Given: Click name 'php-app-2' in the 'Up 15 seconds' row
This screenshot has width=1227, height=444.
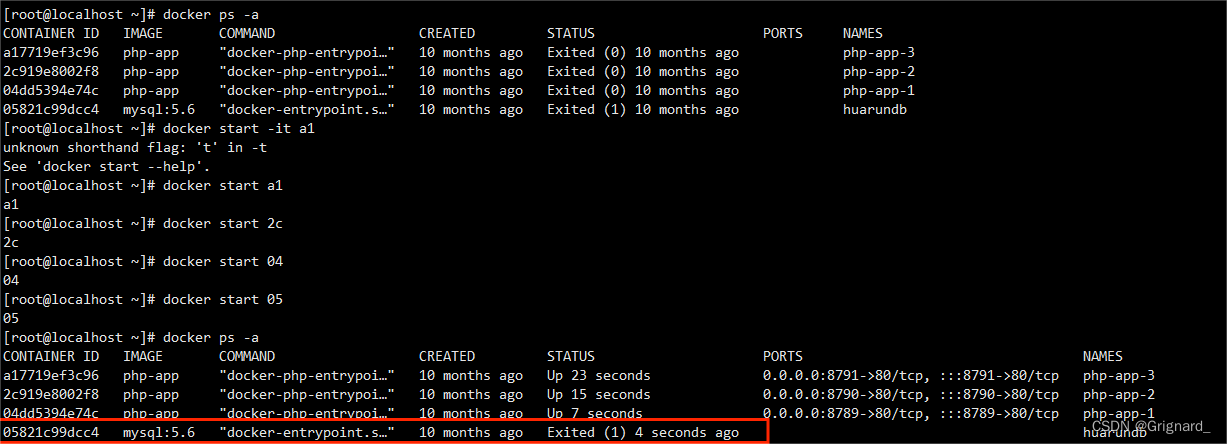Looking at the screenshot, I should [x=1119, y=394].
